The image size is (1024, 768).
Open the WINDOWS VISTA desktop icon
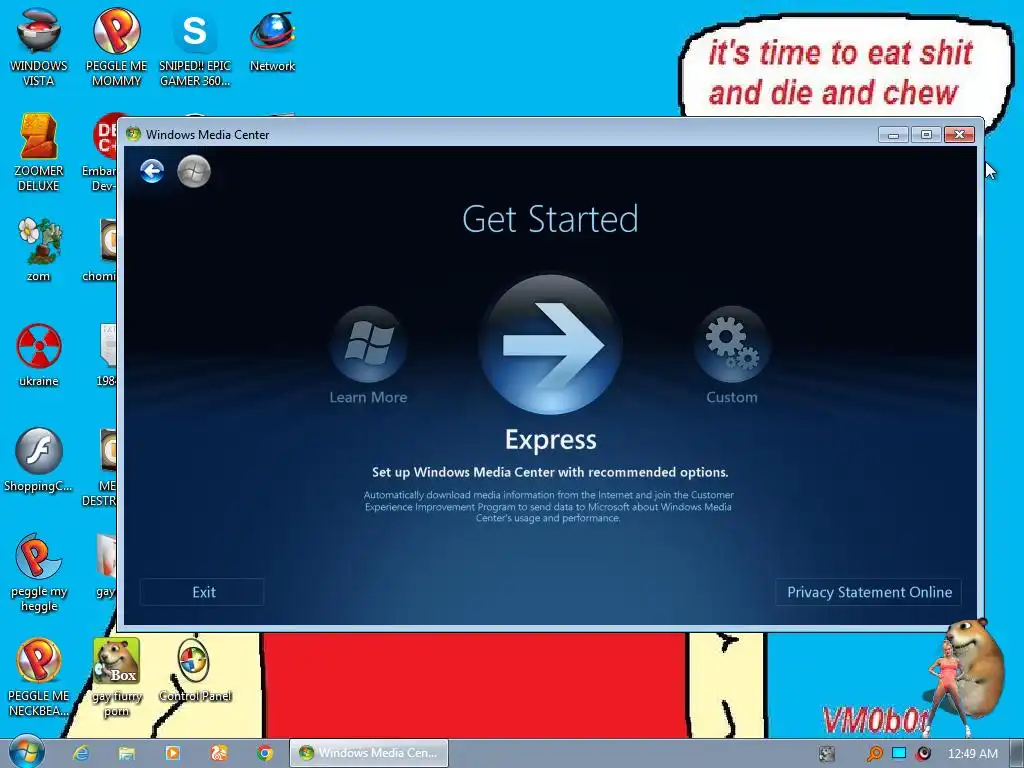click(39, 48)
